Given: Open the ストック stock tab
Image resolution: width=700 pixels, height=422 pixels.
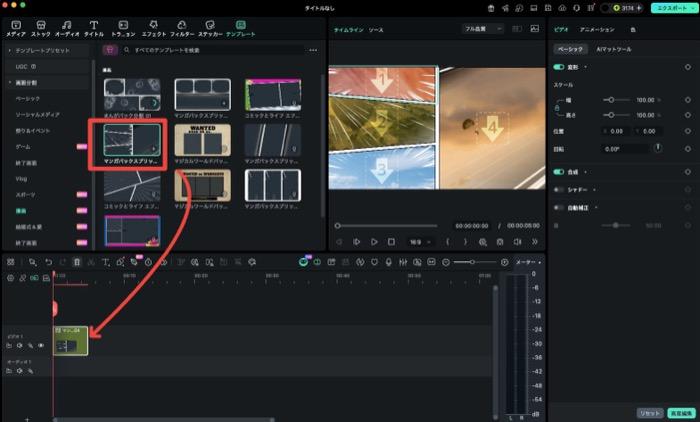Looking at the screenshot, I should [41, 29].
